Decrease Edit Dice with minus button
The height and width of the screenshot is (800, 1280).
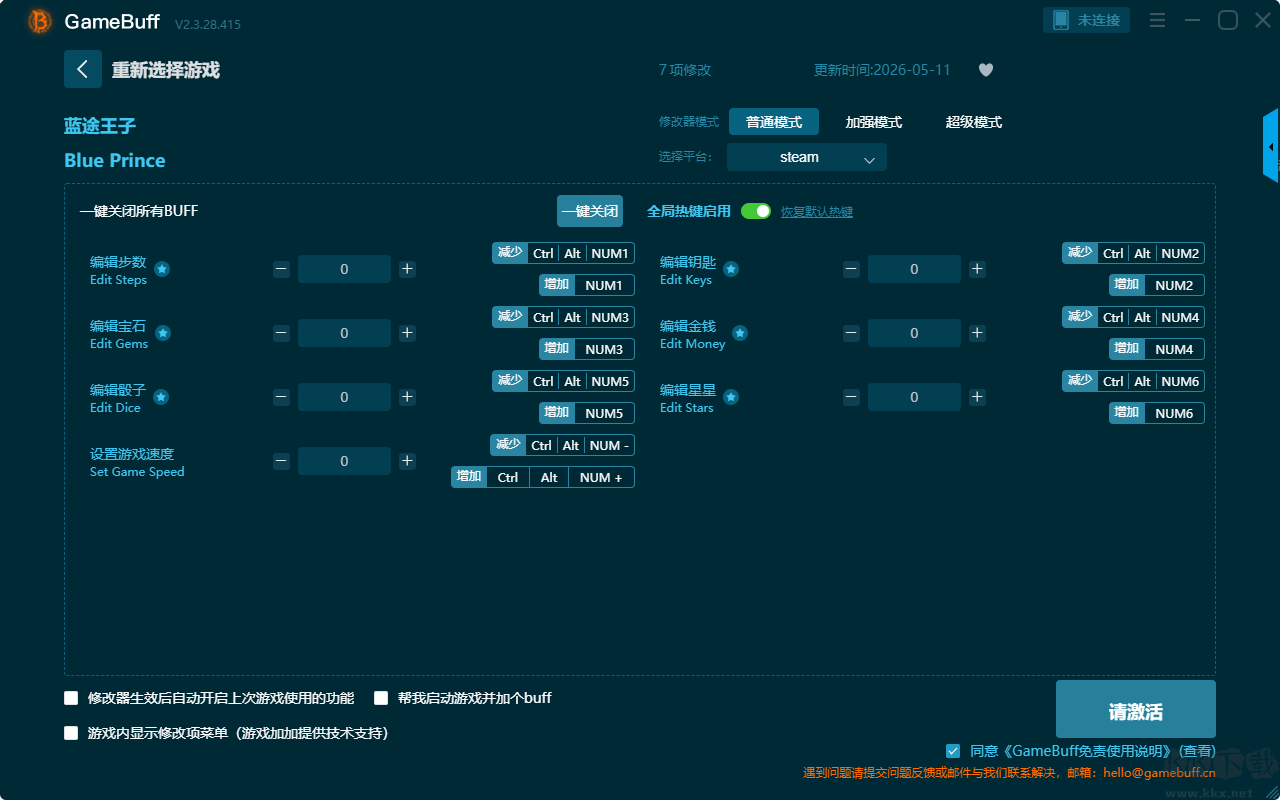click(x=281, y=397)
